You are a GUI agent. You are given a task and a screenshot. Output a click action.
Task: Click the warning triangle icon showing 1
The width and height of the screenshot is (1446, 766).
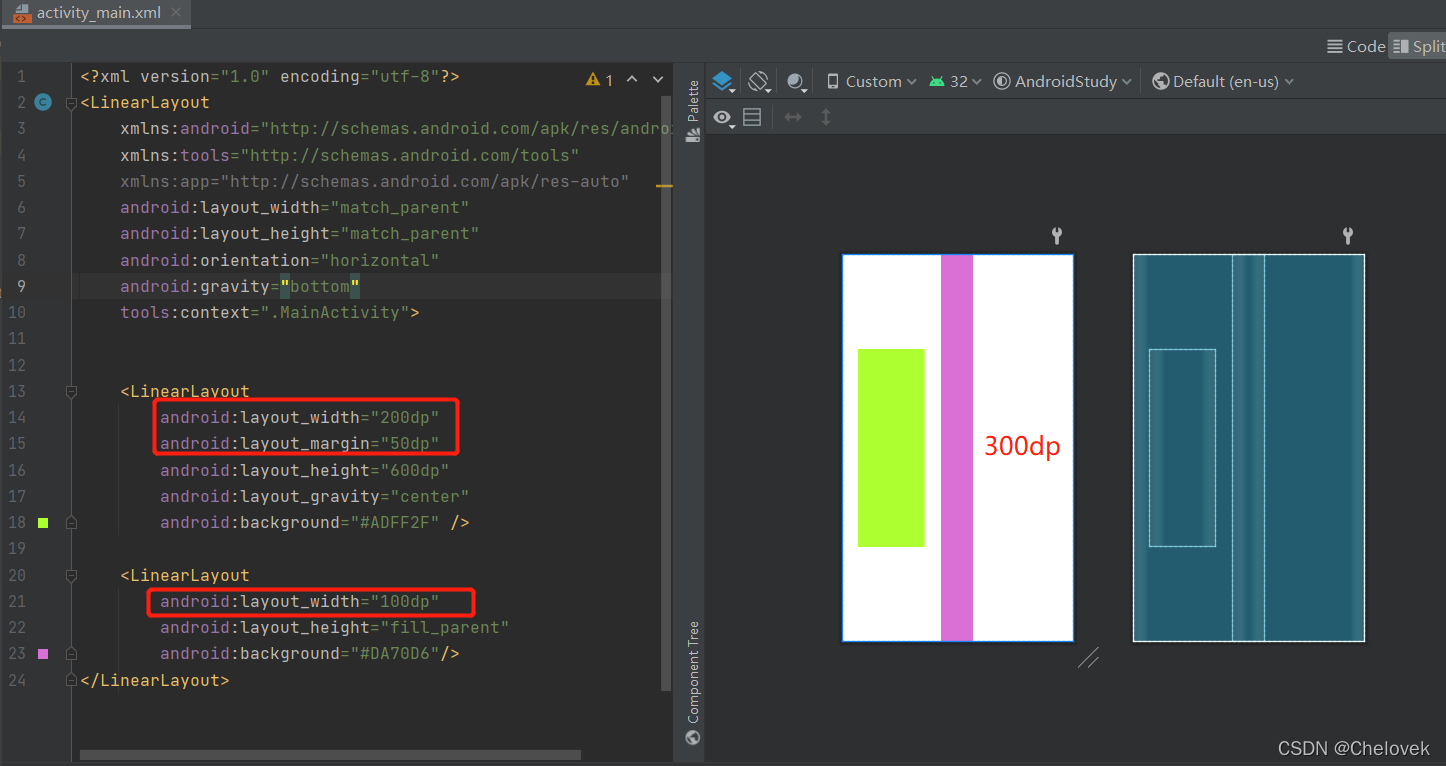tap(600, 79)
